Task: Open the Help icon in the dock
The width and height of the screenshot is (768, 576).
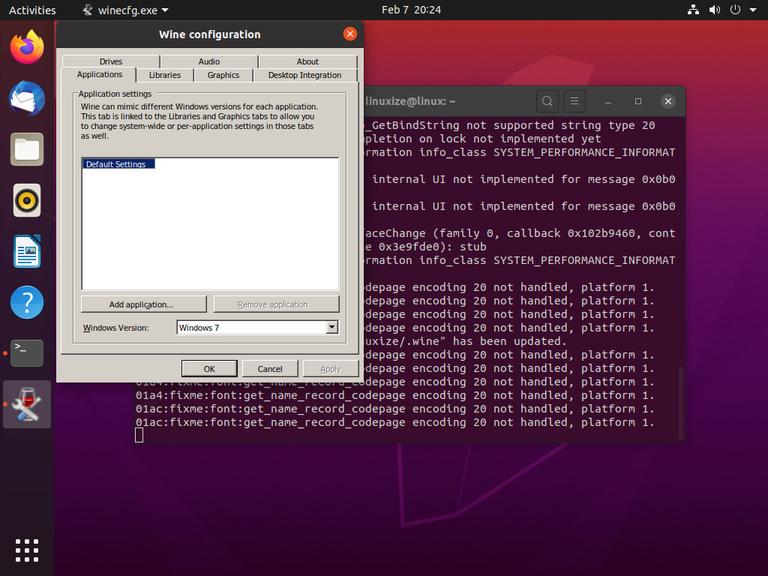Action: tap(27, 301)
